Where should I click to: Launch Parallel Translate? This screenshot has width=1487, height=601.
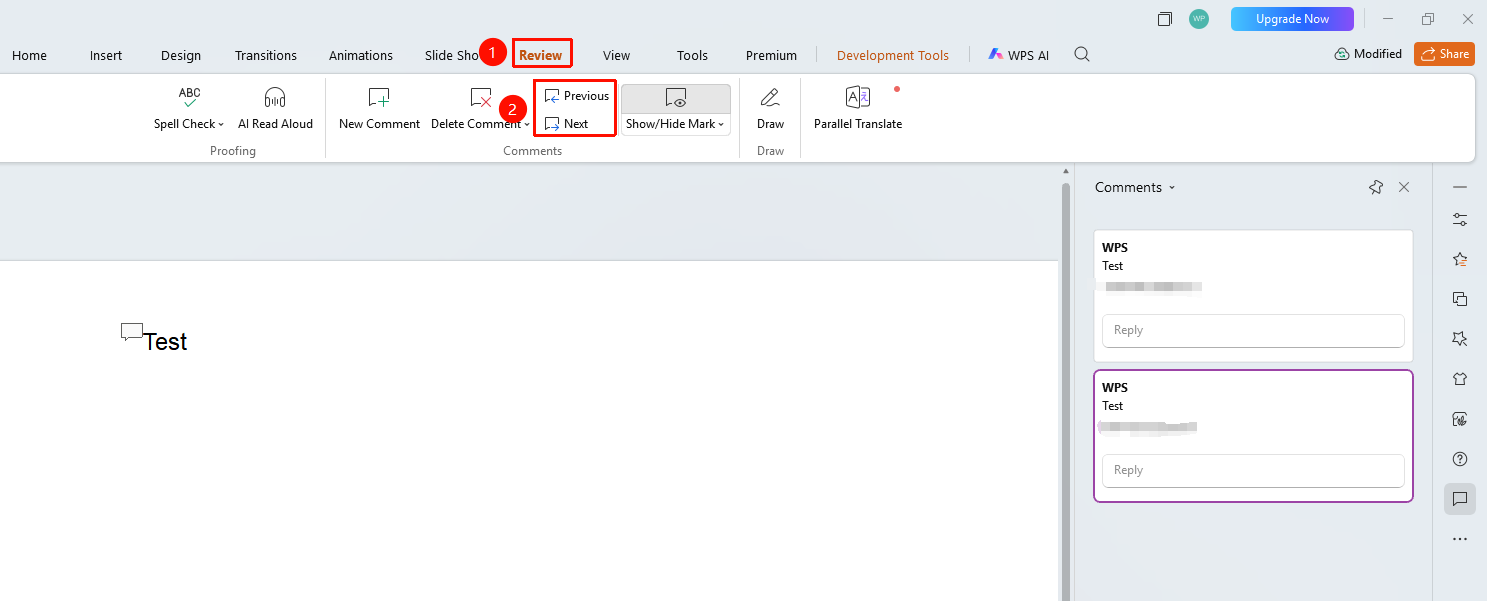click(x=858, y=109)
